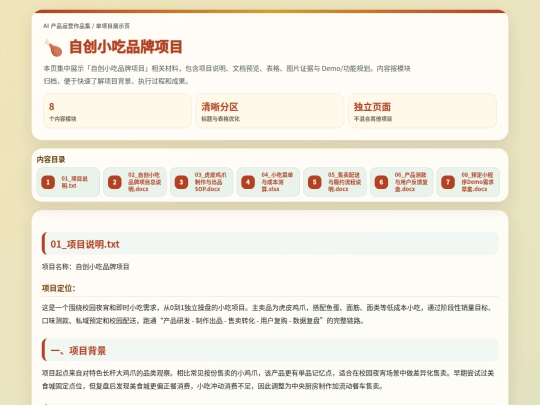
Task: Open 06_产品测款与用户反馈复盘.docx from the directory
Action: (x=402, y=182)
